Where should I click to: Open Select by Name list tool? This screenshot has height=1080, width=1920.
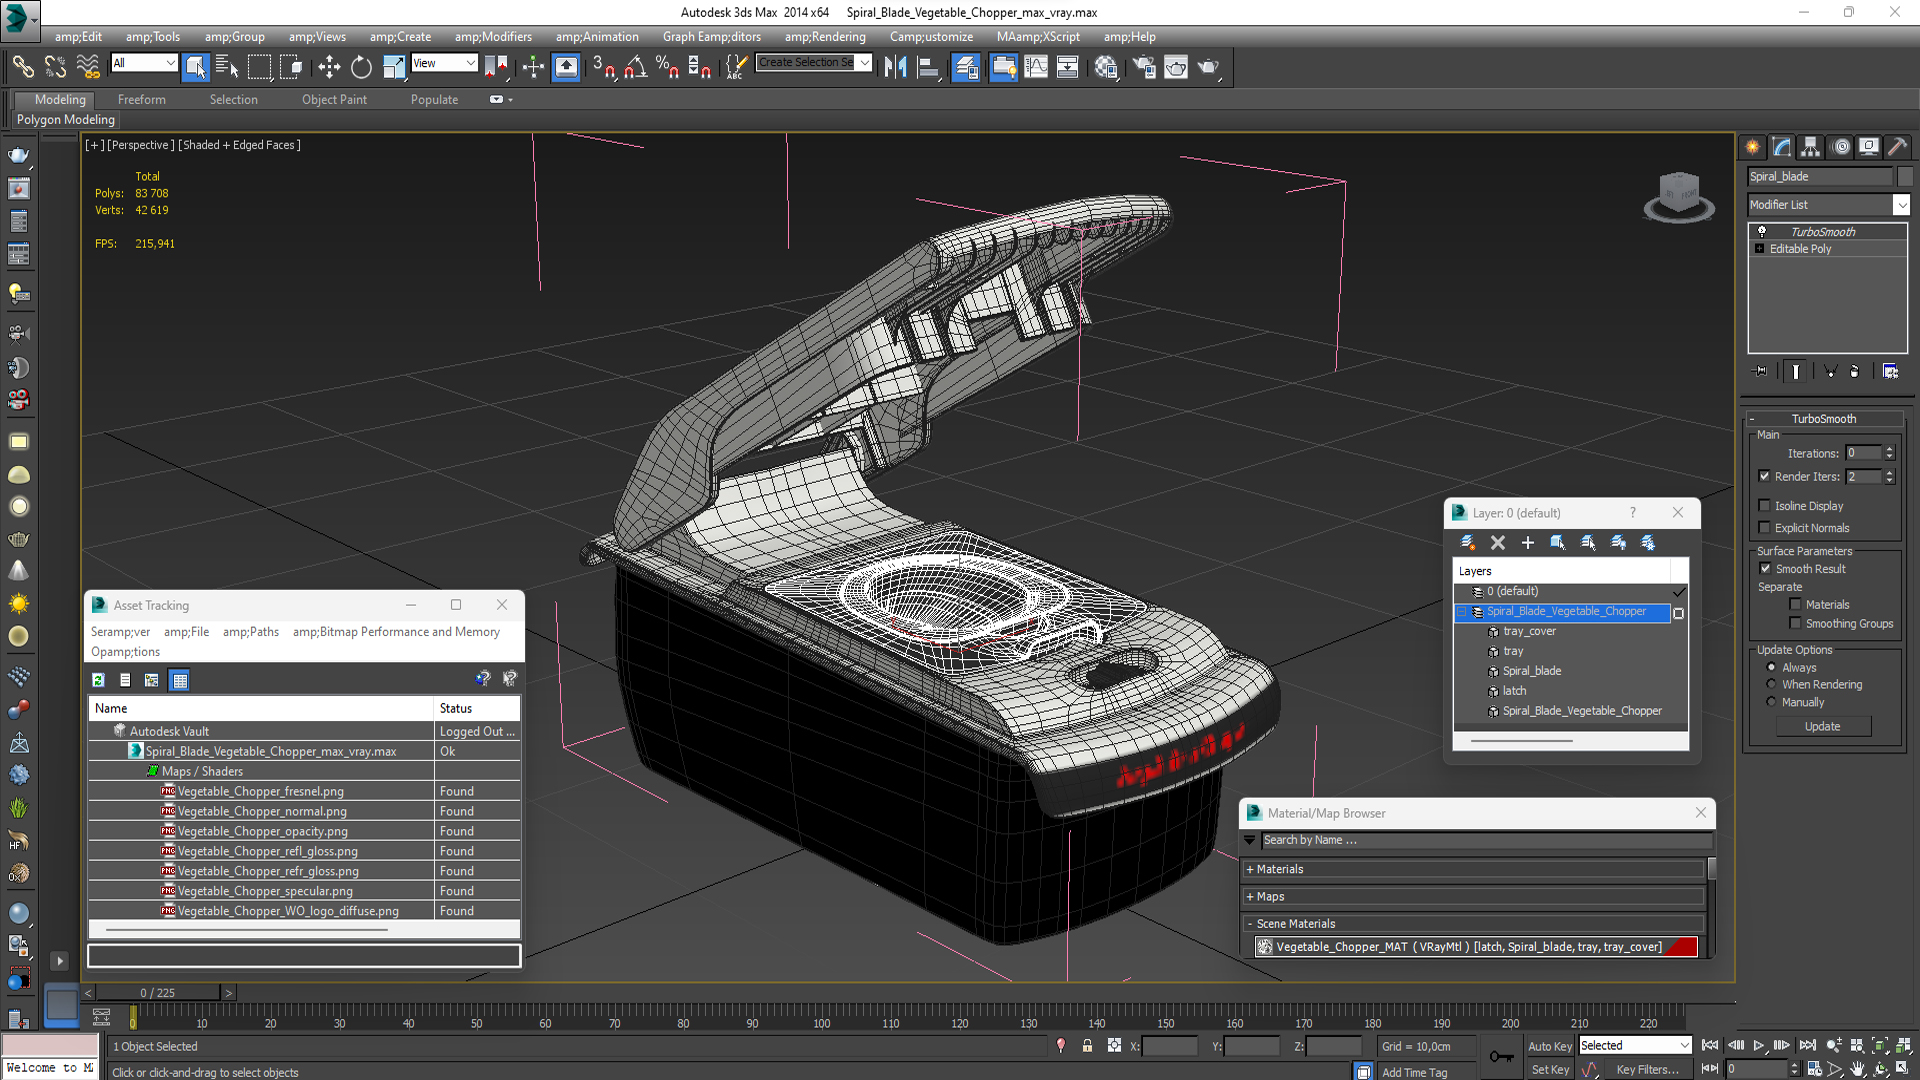pyautogui.click(x=227, y=67)
